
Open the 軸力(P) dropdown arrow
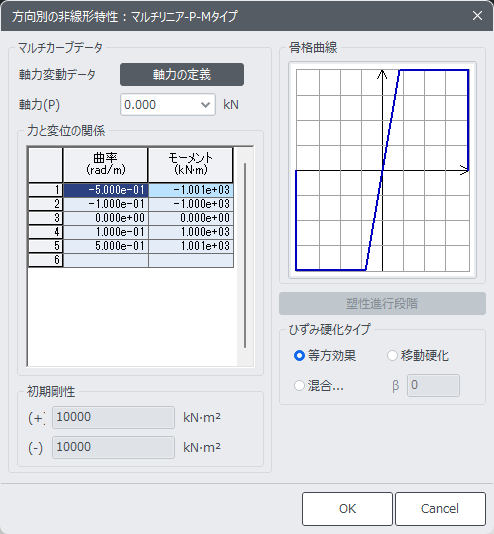(x=205, y=105)
